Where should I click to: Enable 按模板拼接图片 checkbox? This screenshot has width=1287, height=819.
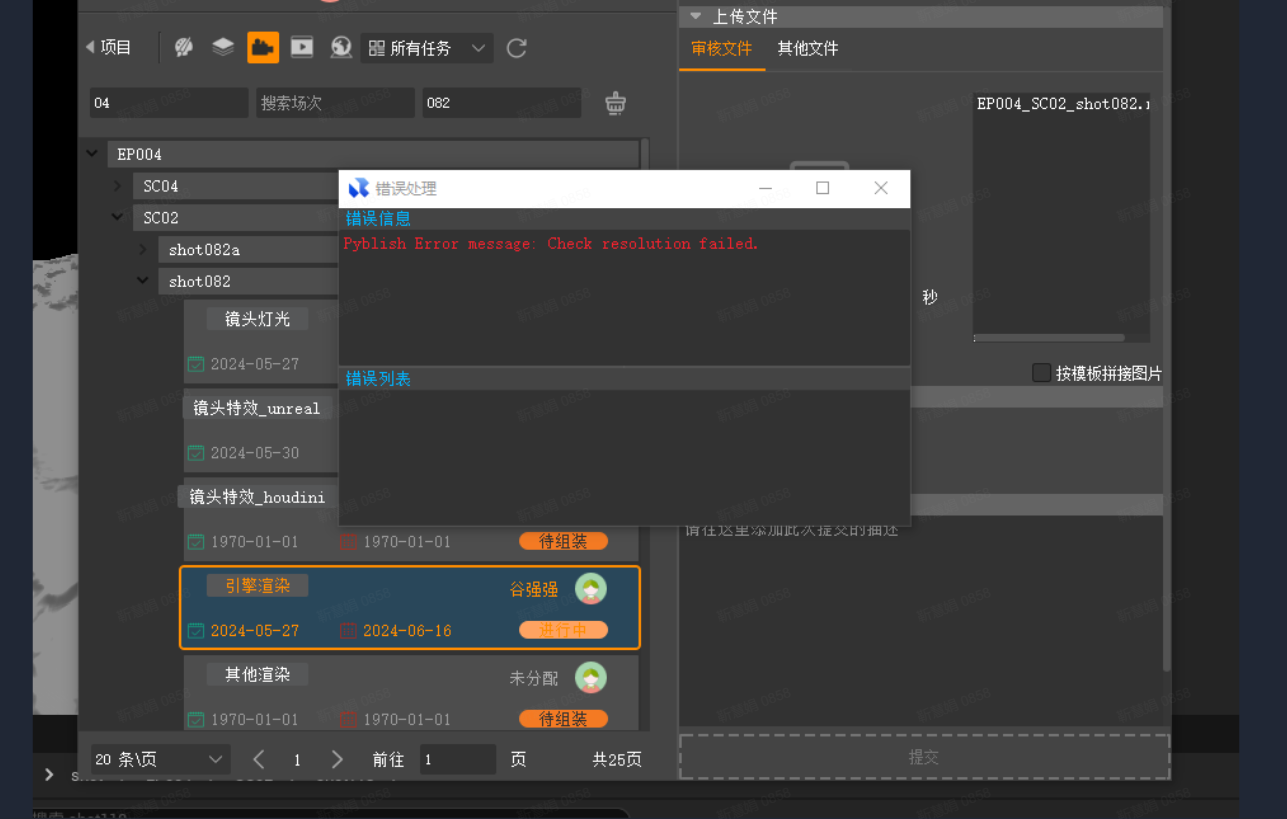(1041, 373)
